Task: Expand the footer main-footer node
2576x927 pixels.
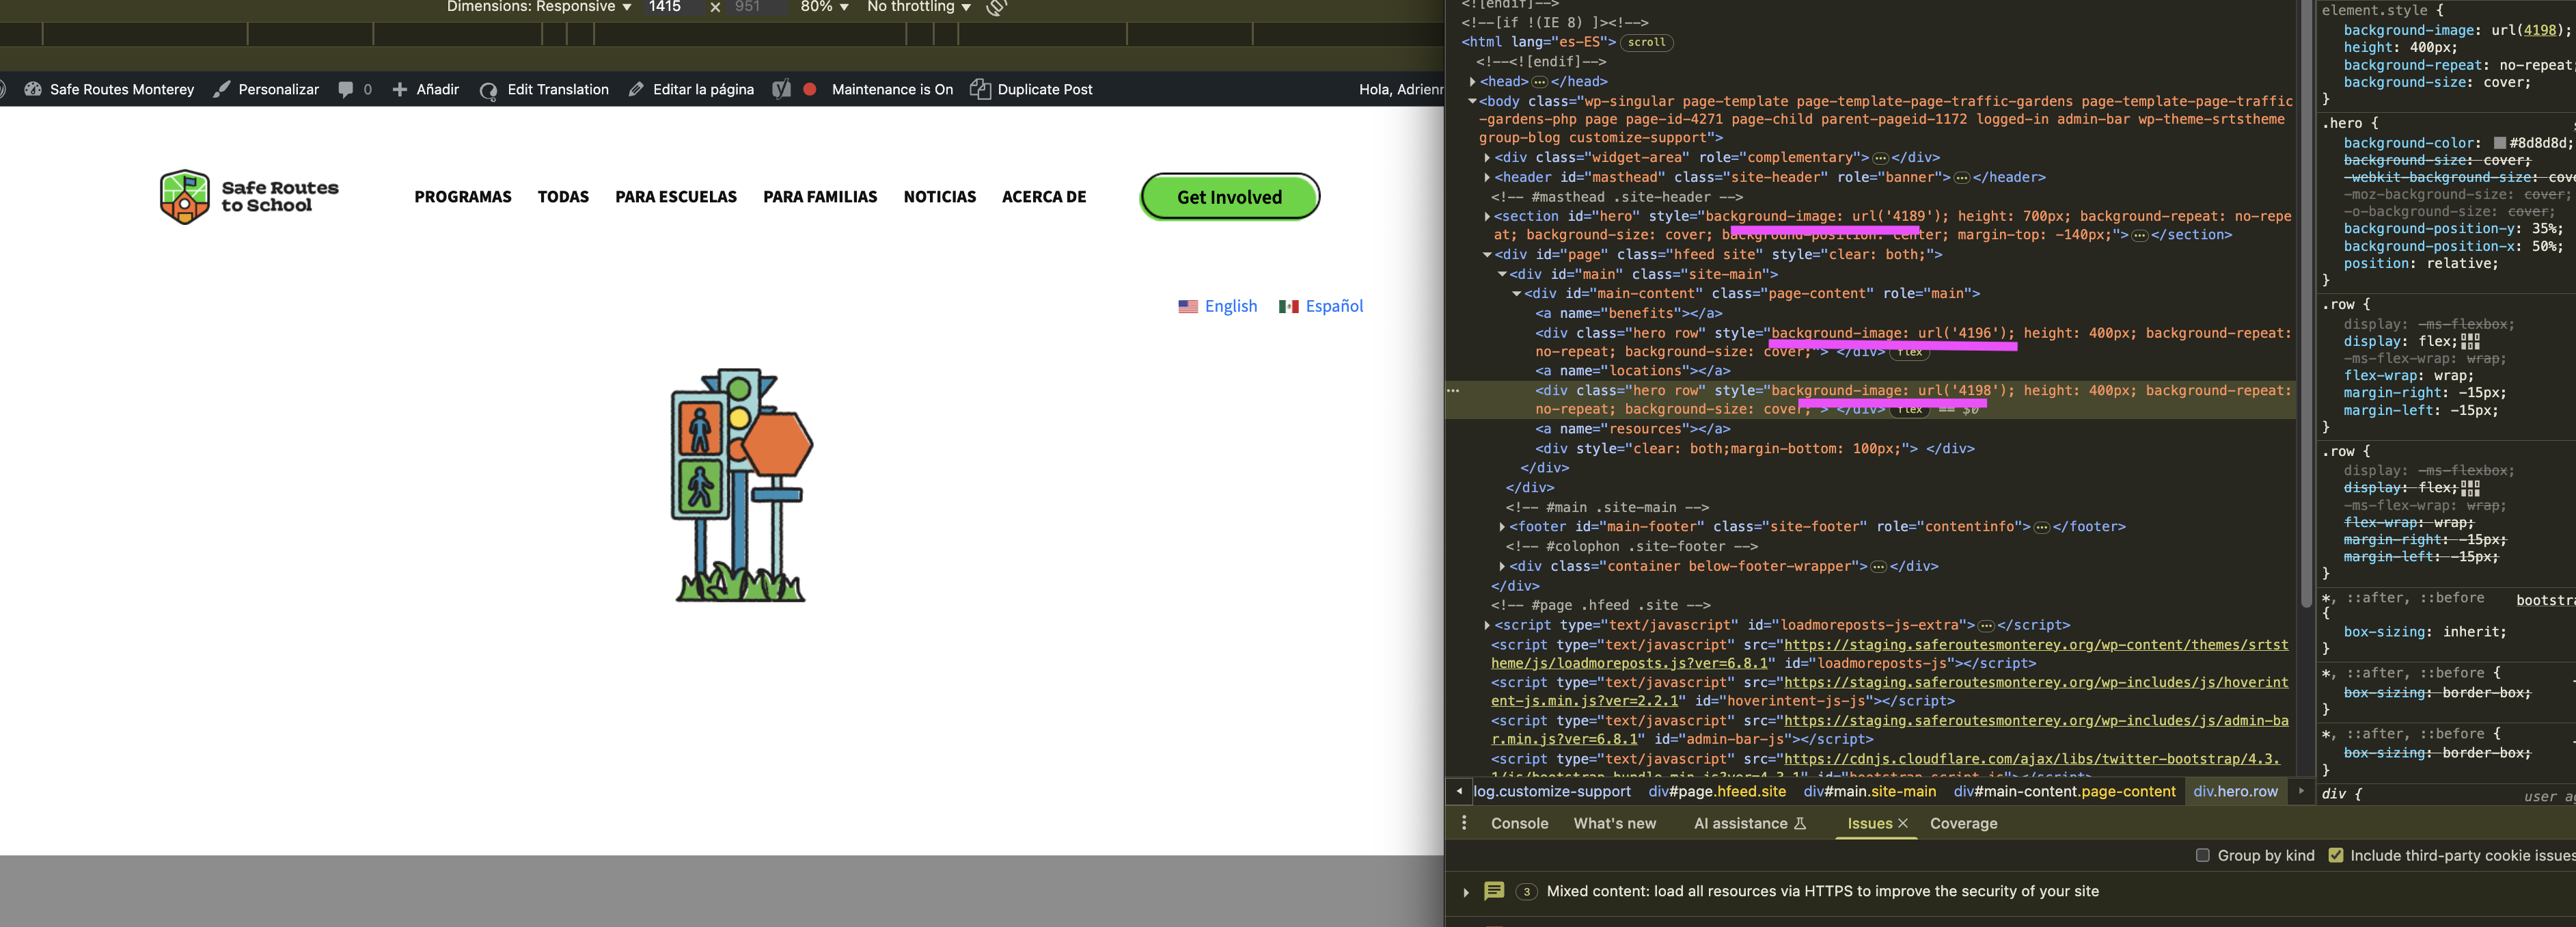Action: (1502, 527)
